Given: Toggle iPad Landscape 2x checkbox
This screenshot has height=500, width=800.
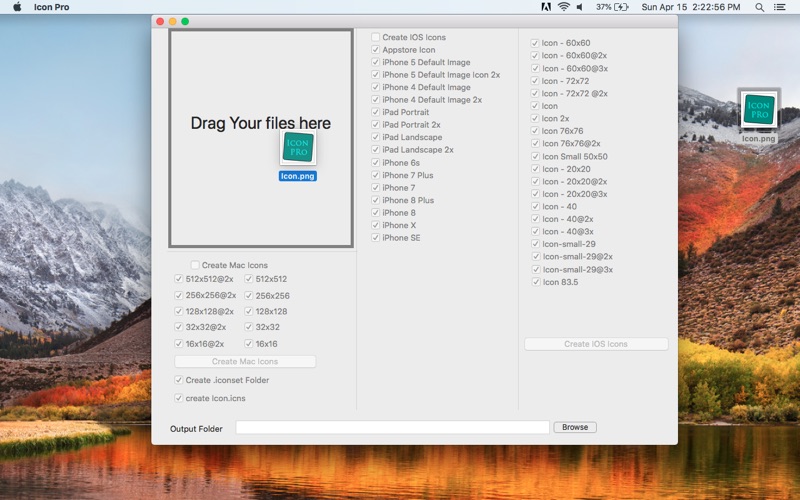Looking at the screenshot, I should 376,149.
